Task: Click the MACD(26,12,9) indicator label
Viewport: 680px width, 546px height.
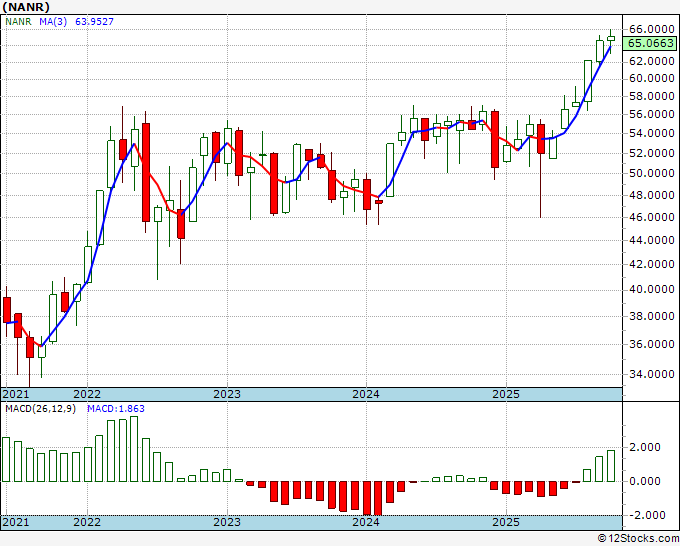Action: click(x=40, y=409)
